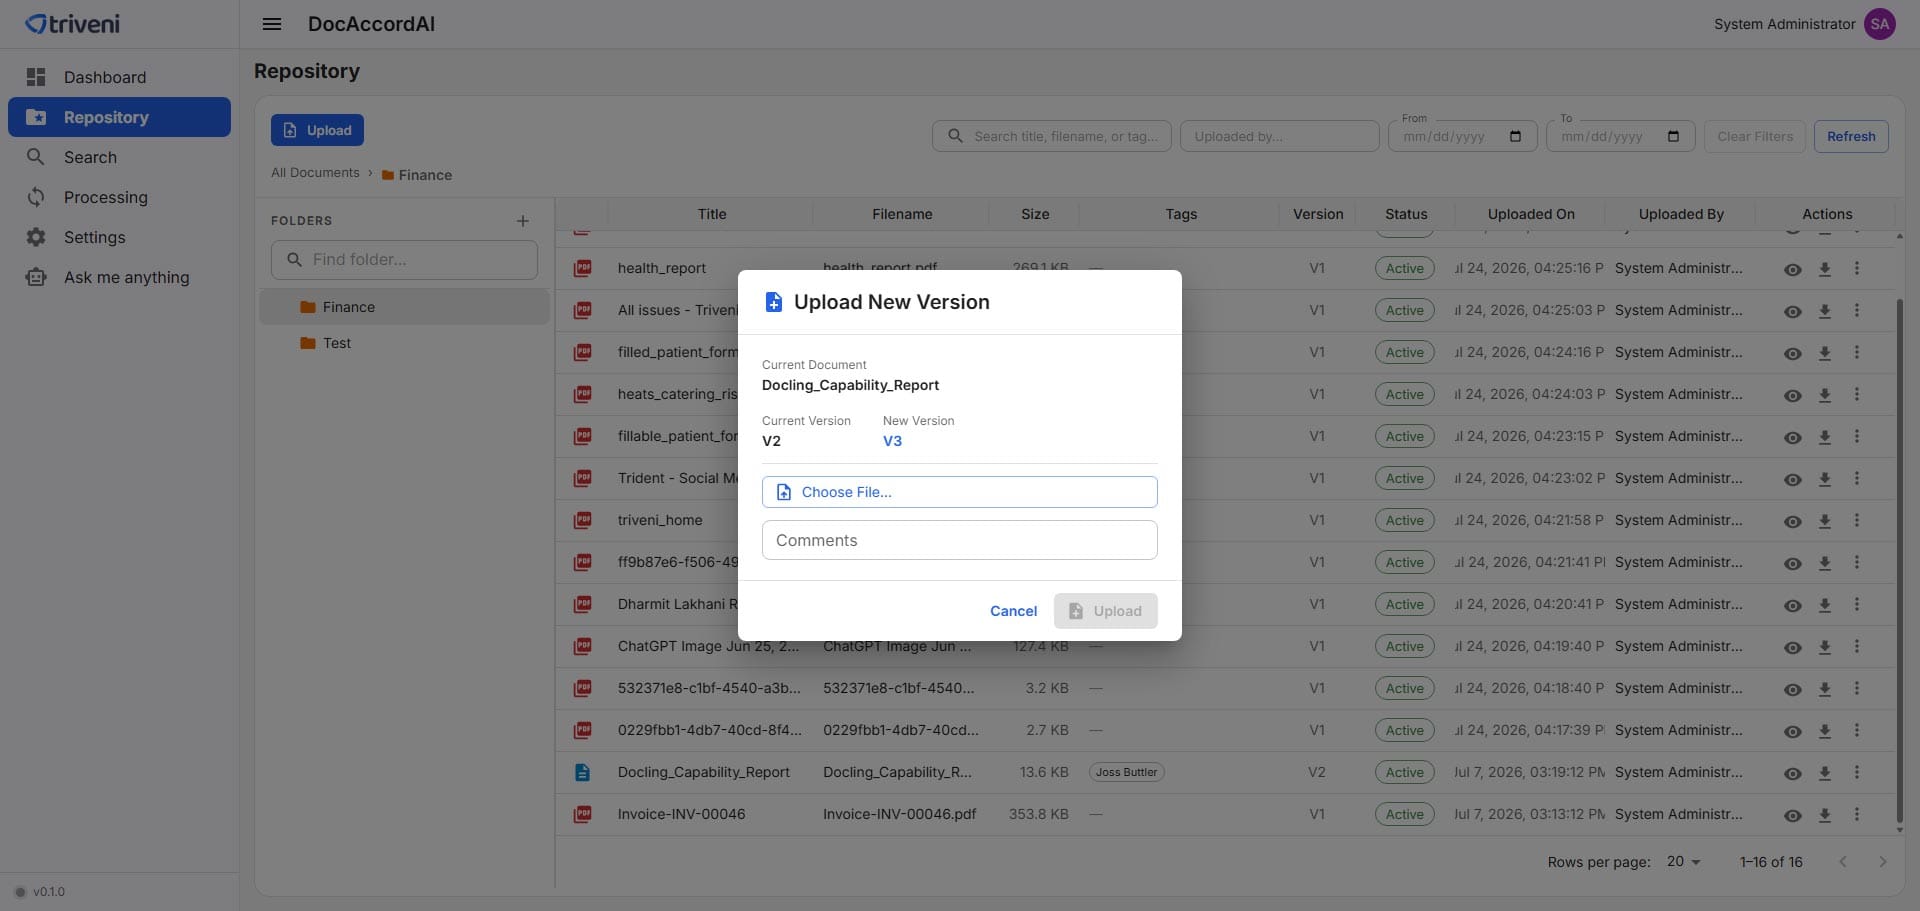Preview Docling_Capability_Report with eye icon
The width and height of the screenshot is (1920, 911).
click(x=1793, y=773)
